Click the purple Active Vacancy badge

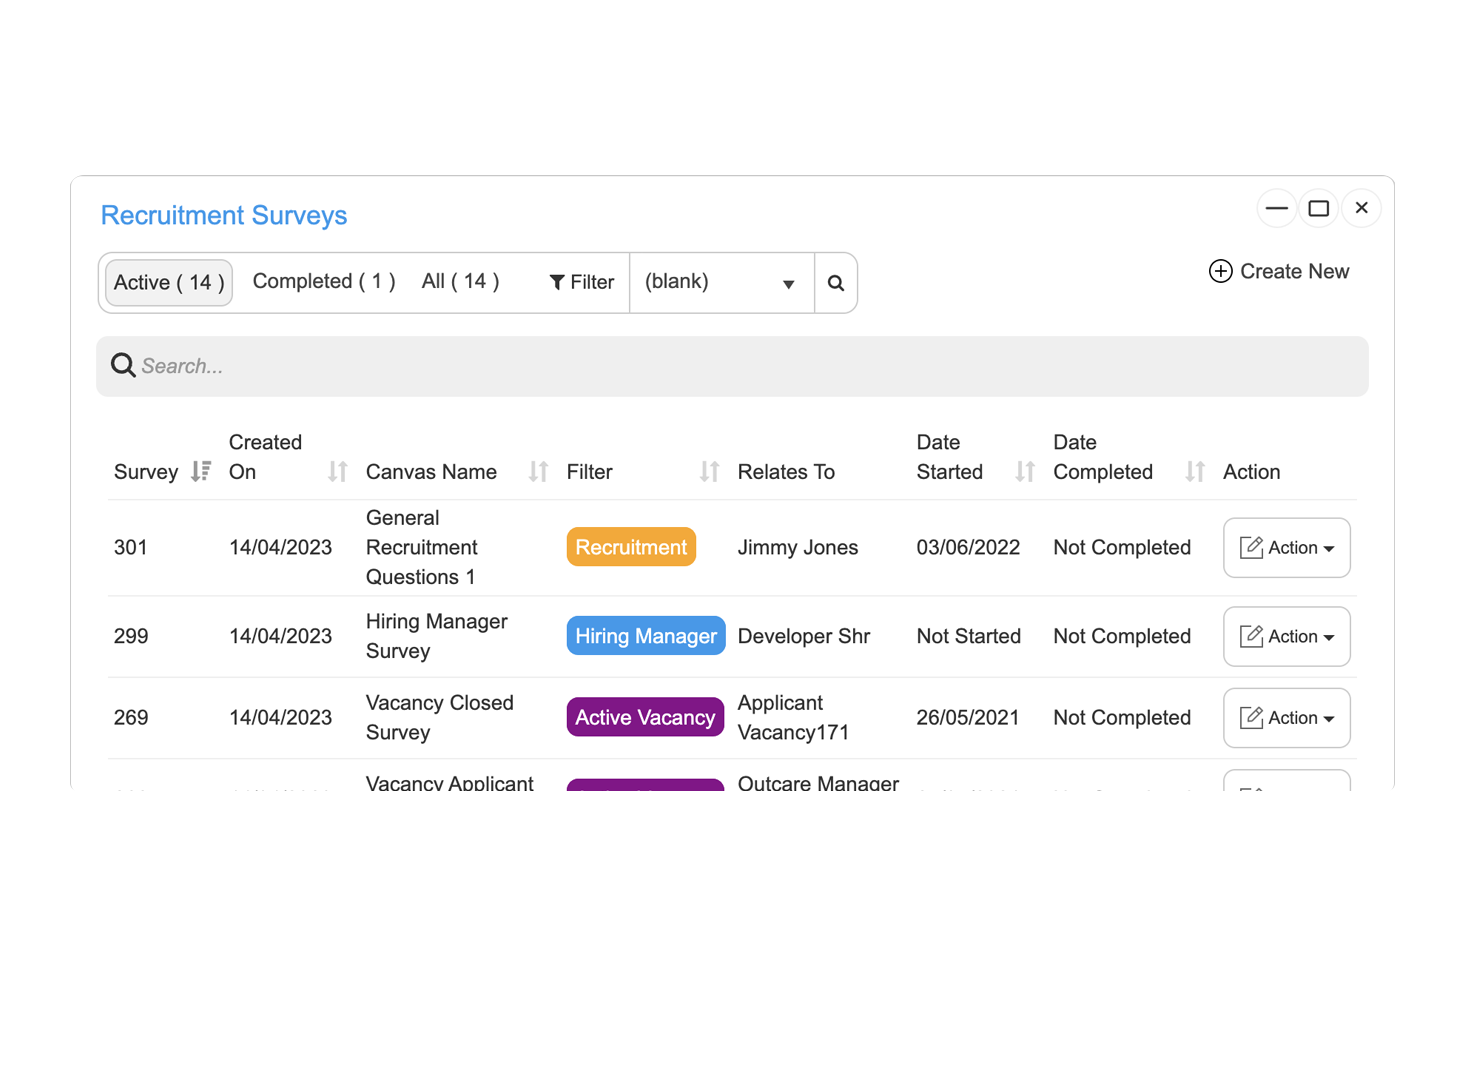coord(645,717)
